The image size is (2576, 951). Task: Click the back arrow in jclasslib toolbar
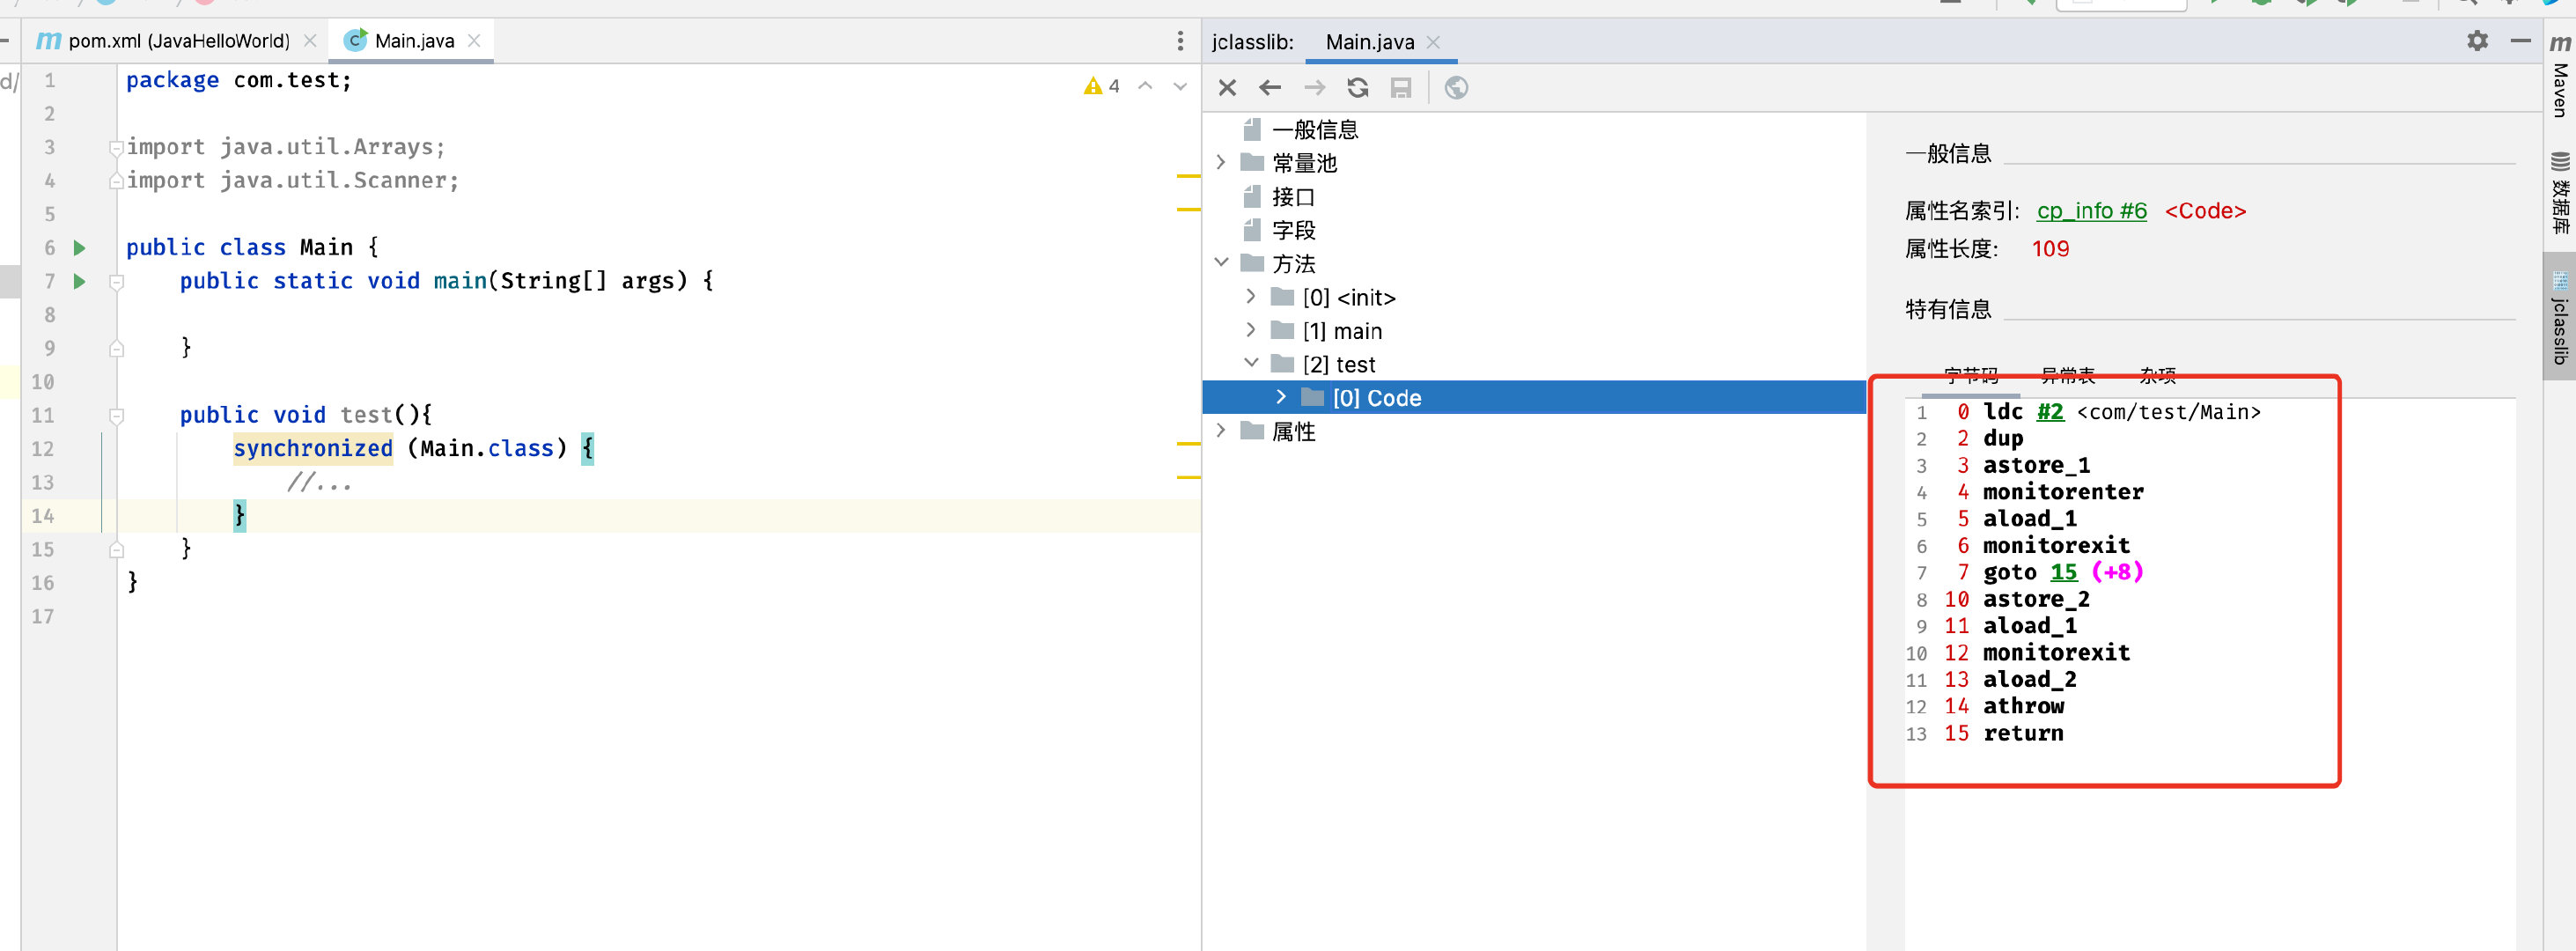click(x=1270, y=88)
